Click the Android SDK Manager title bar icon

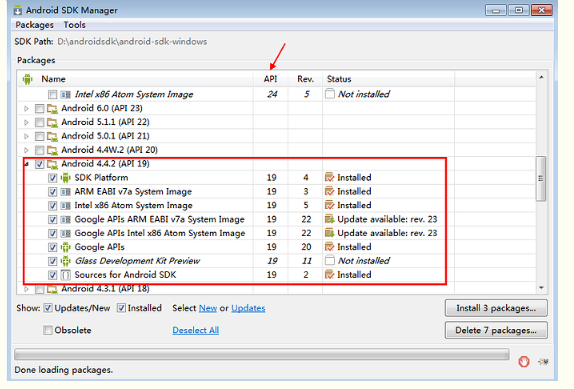17,10
